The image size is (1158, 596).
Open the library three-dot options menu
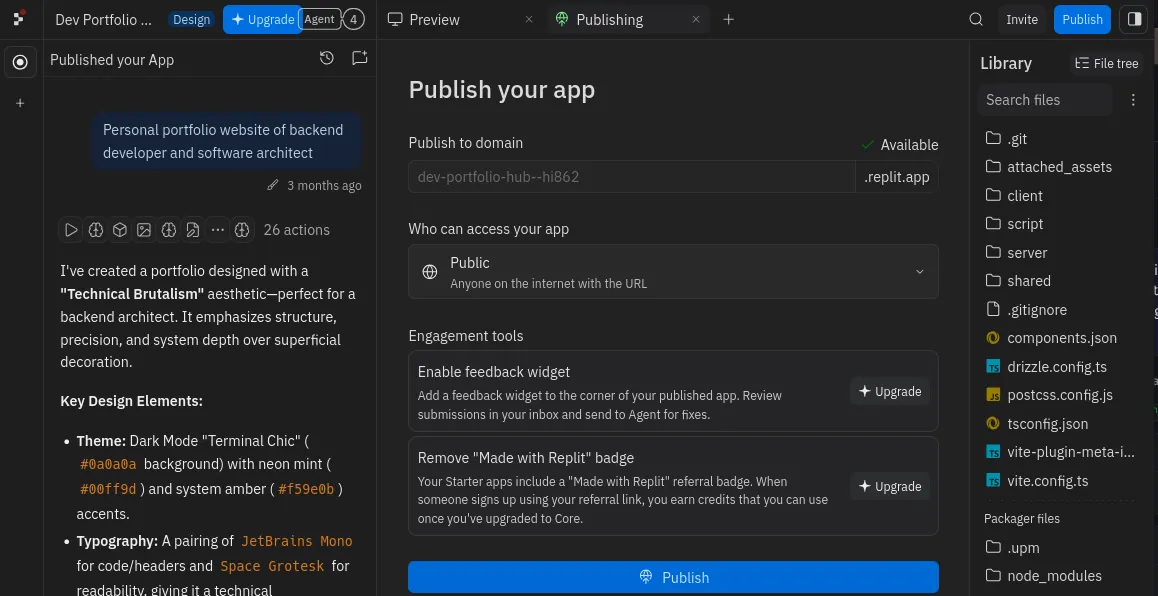pos(1133,100)
